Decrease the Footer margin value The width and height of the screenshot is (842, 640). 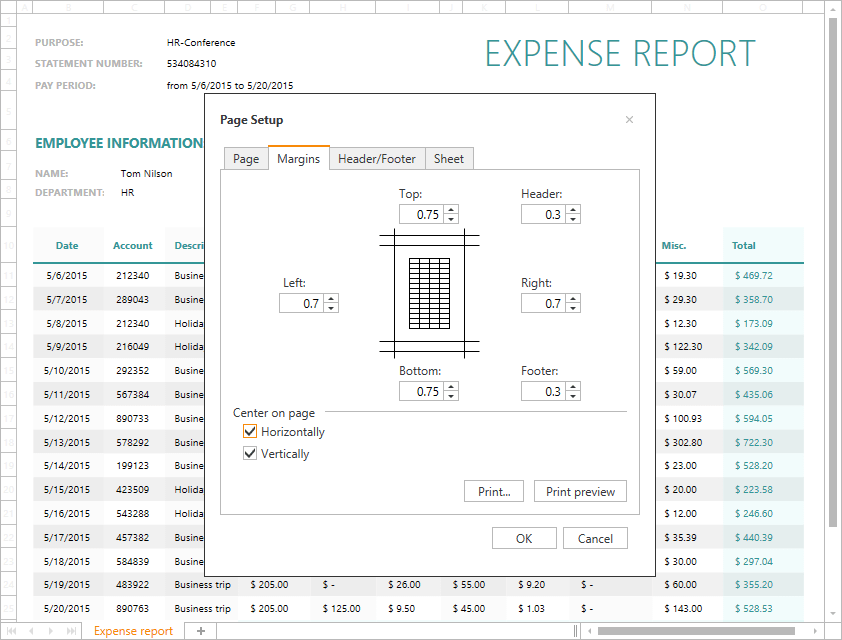point(573,396)
